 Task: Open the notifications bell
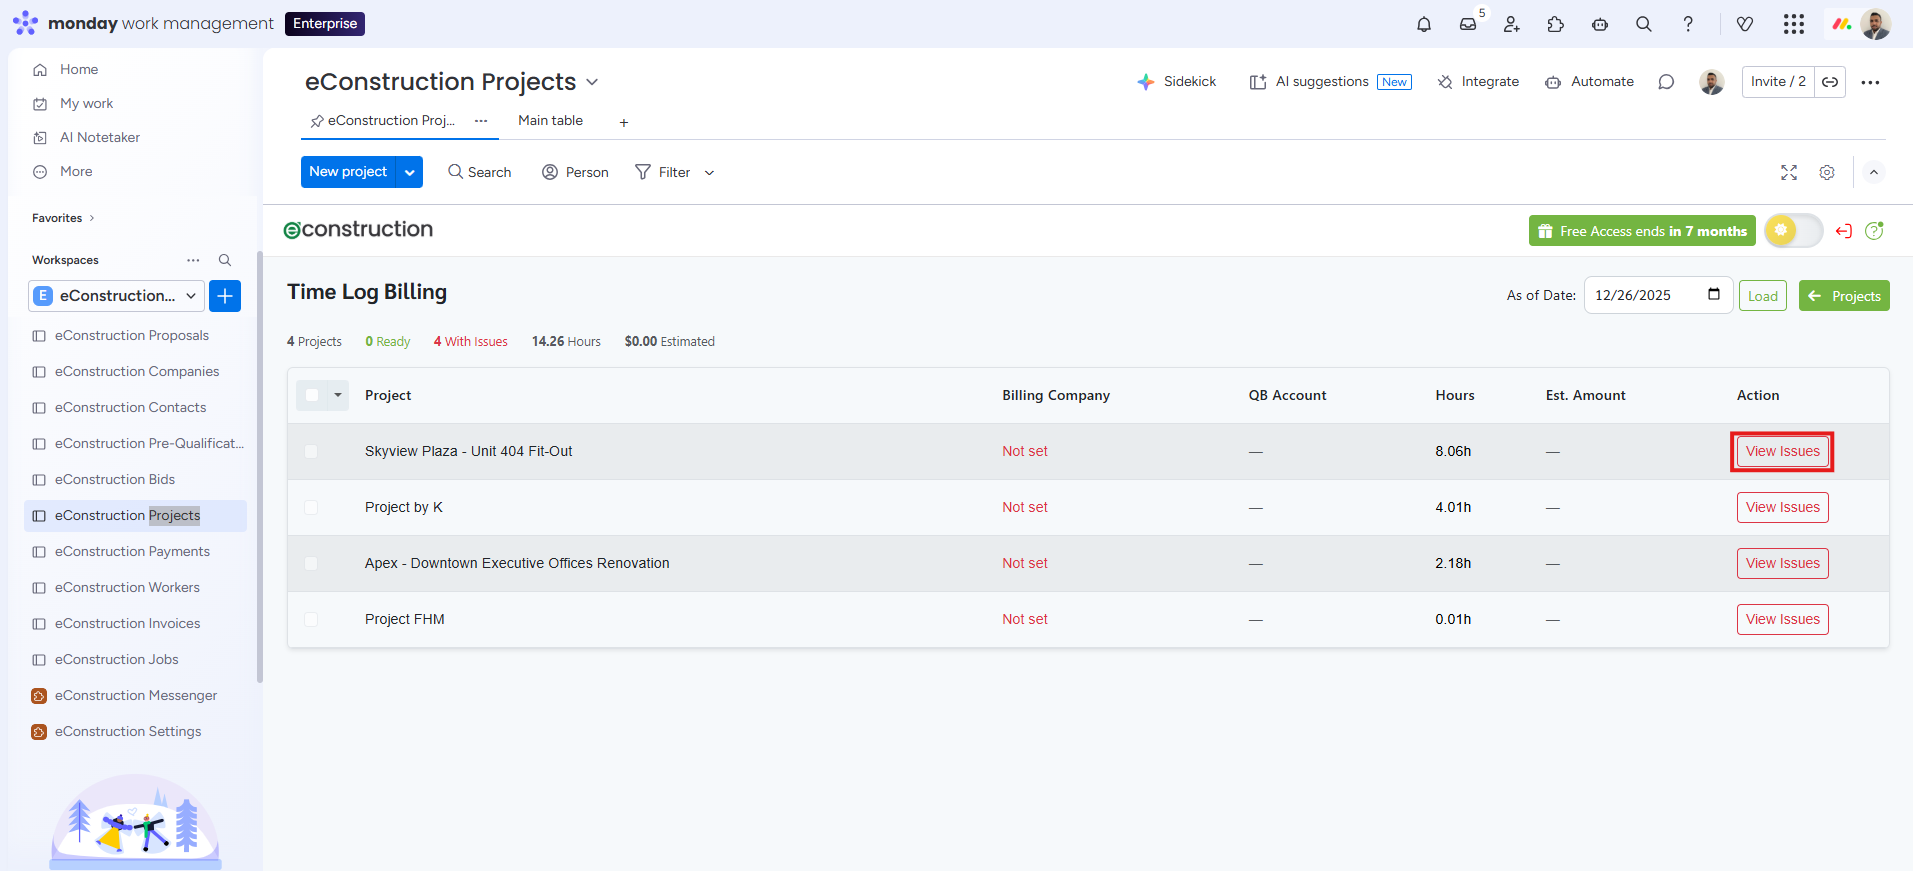tap(1424, 24)
